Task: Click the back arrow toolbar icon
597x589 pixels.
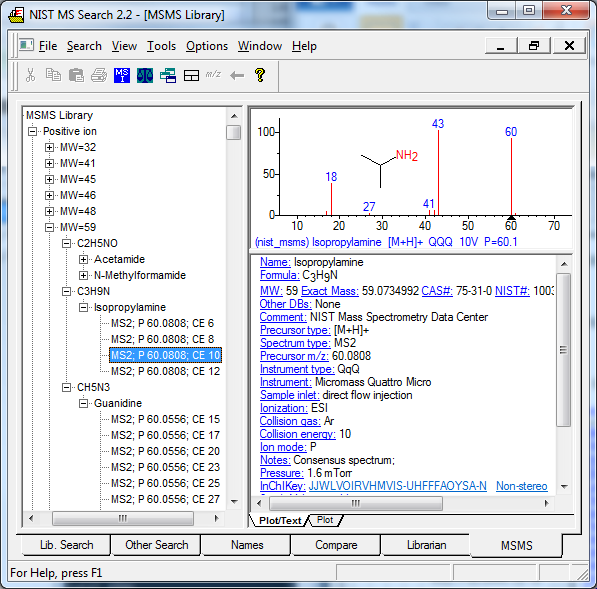Action: click(x=237, y=75)
